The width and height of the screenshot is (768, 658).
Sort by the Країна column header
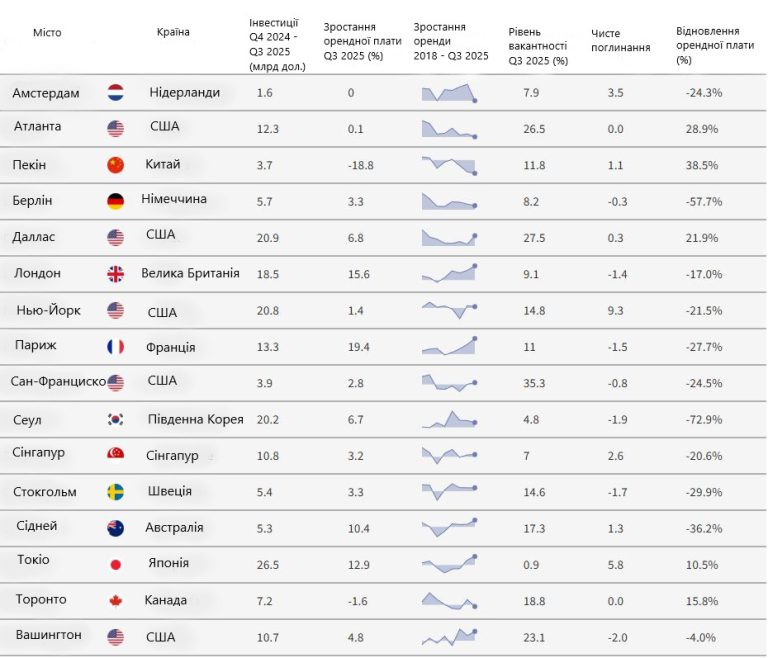(173, 32)
